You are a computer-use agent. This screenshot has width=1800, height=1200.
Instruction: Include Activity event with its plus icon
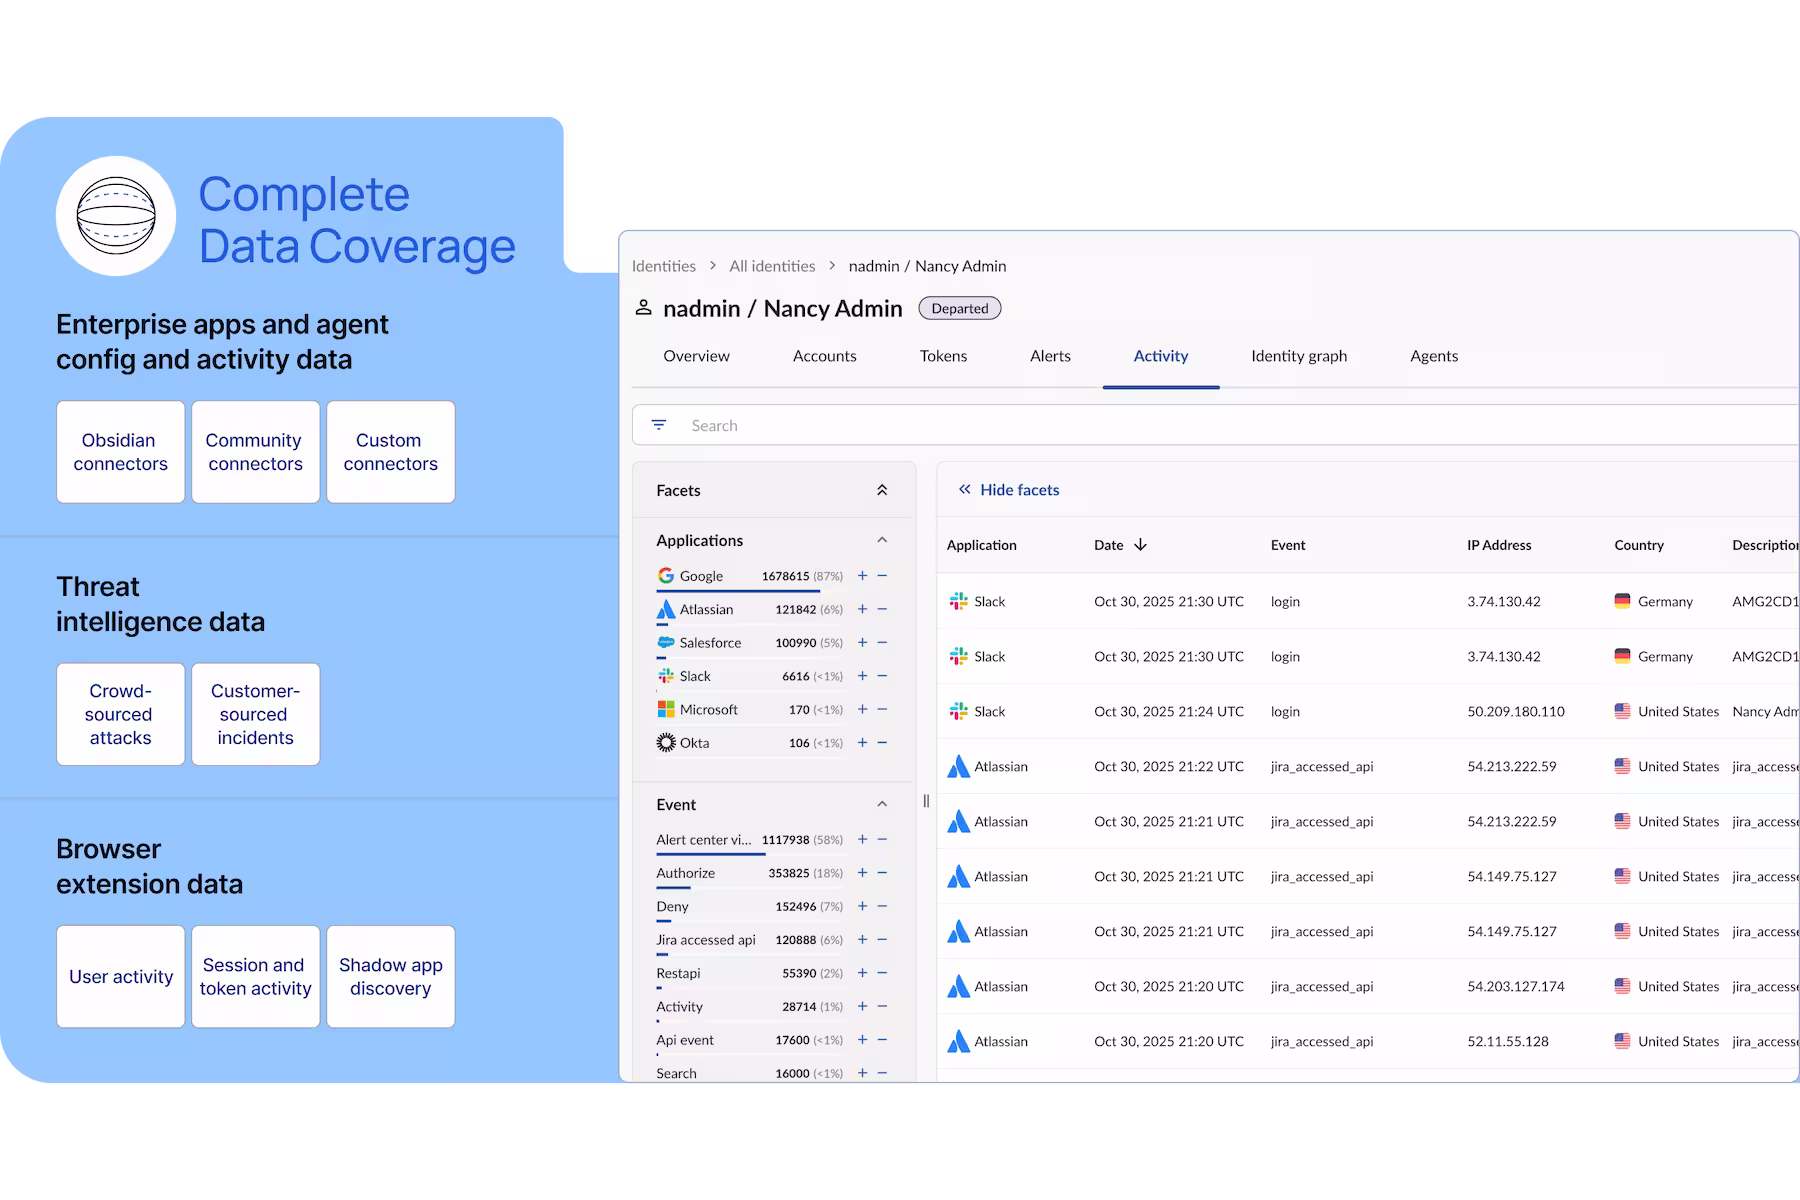tap(862, 1006)
